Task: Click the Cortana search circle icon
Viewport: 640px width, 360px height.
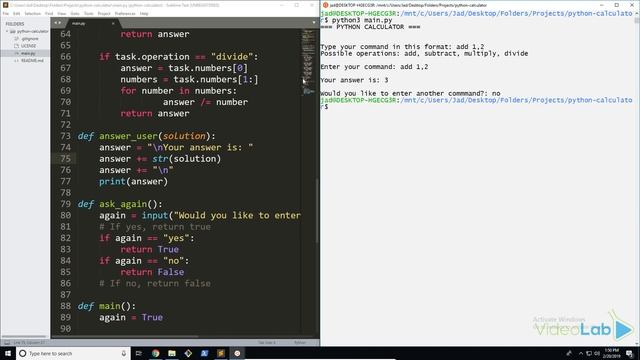Action: coord(23,353)
